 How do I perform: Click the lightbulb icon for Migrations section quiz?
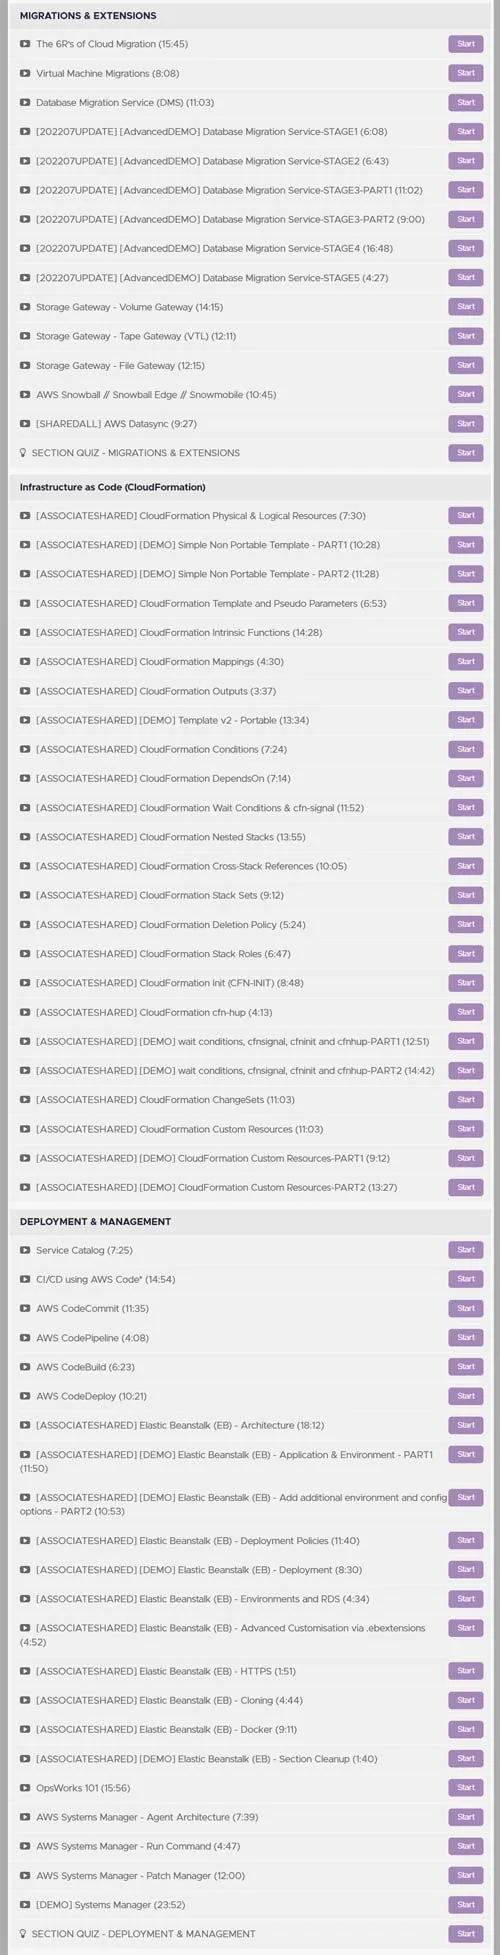coord(23,453)
